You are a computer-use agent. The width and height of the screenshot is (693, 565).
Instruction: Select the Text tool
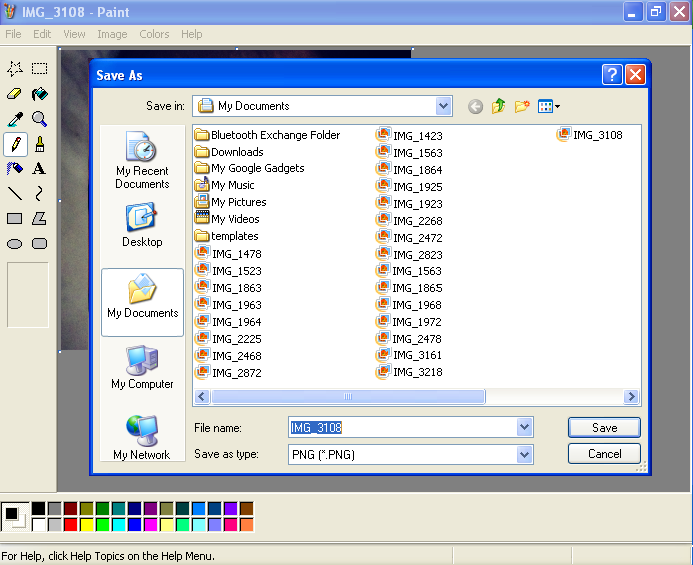(39, 168)
